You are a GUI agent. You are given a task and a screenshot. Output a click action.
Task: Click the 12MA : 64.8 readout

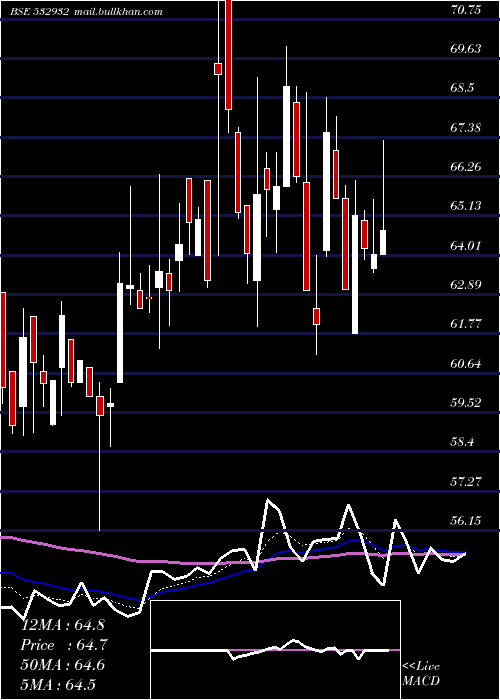click(x=62, y=625)
